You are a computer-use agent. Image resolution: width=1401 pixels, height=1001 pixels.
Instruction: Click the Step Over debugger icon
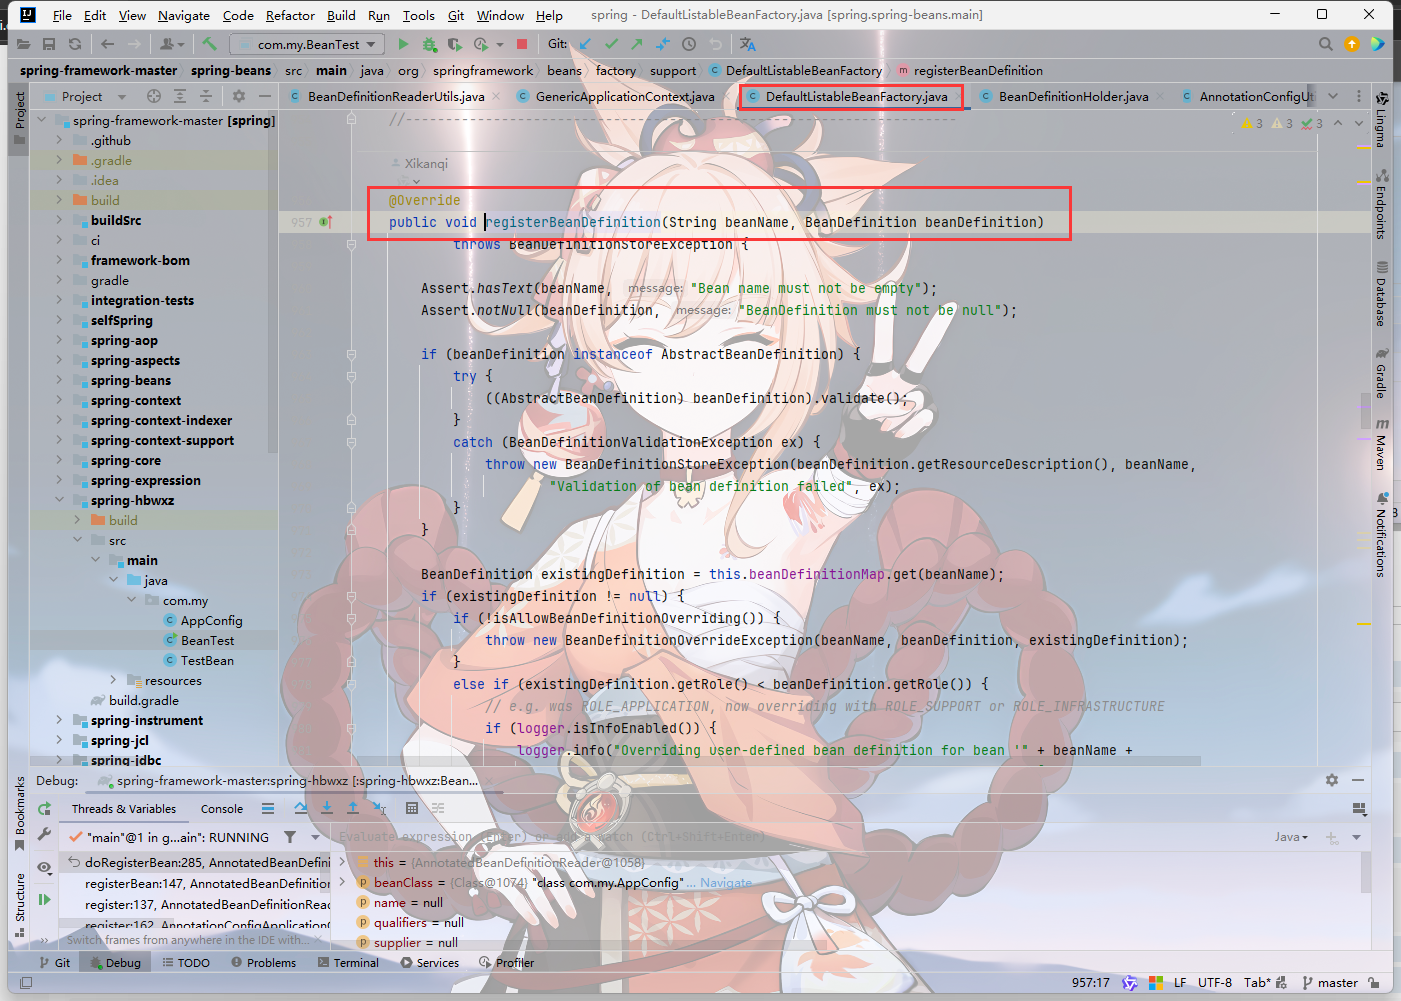[x=301, y=808]
